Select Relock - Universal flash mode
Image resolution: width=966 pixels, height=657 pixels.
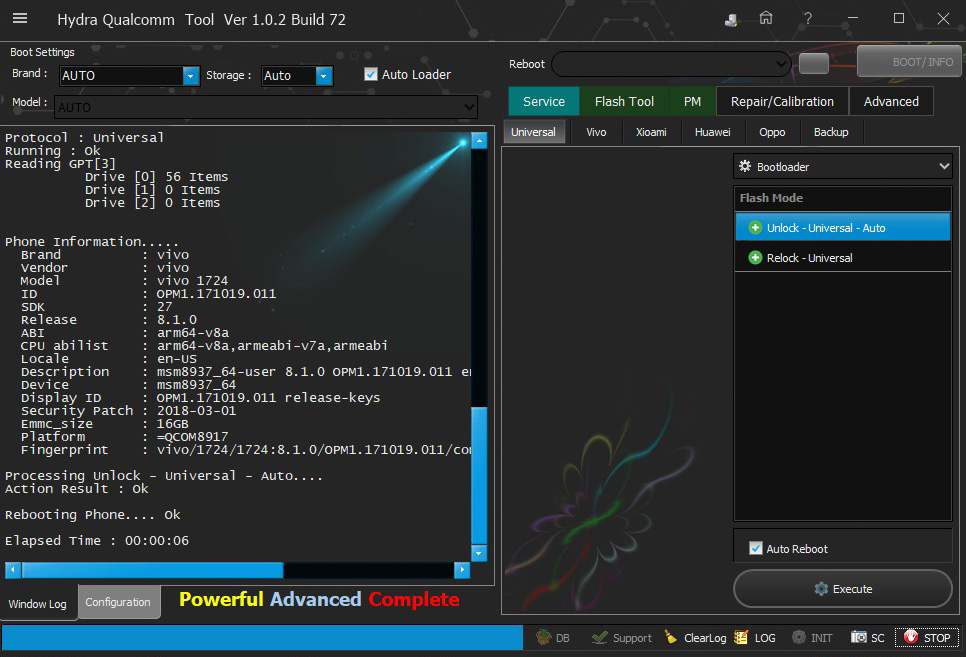[x=843, y=258]
